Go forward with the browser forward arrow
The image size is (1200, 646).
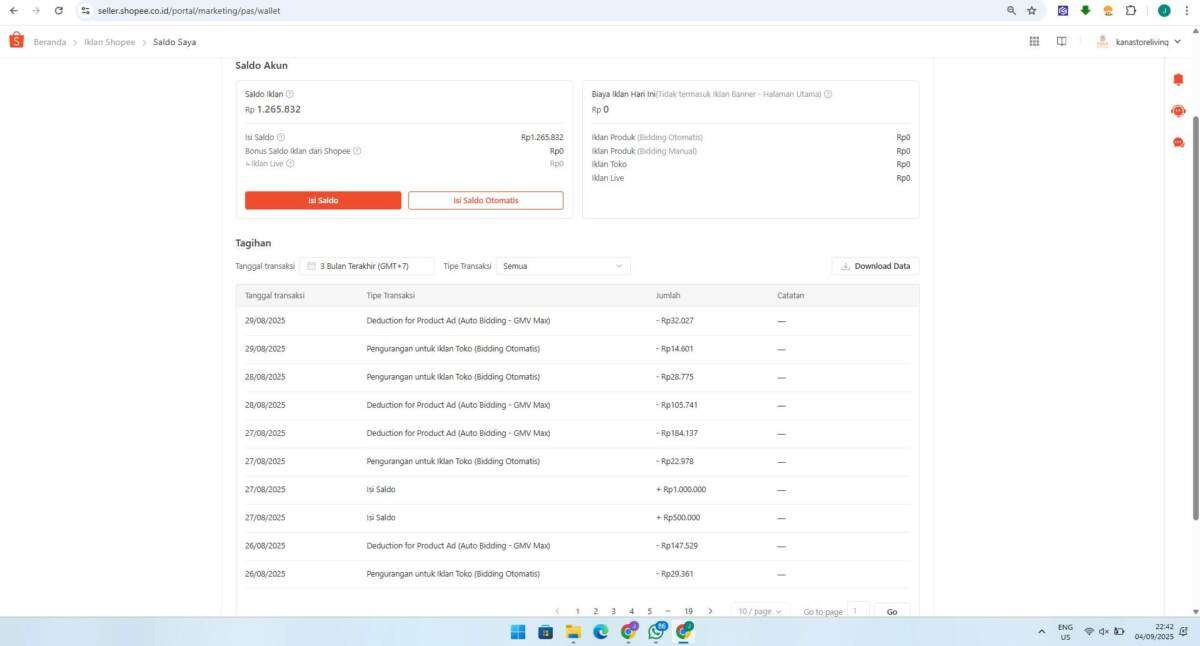point(36,10)
